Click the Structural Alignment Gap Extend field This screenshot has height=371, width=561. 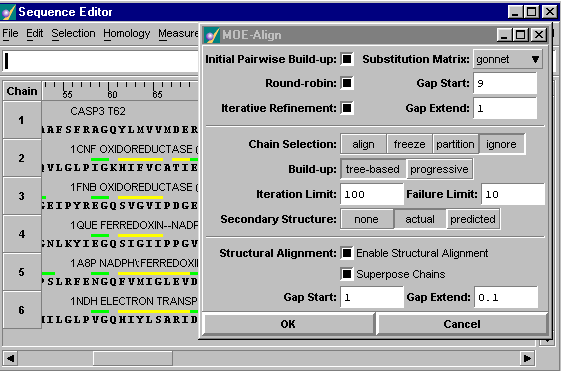506,297
